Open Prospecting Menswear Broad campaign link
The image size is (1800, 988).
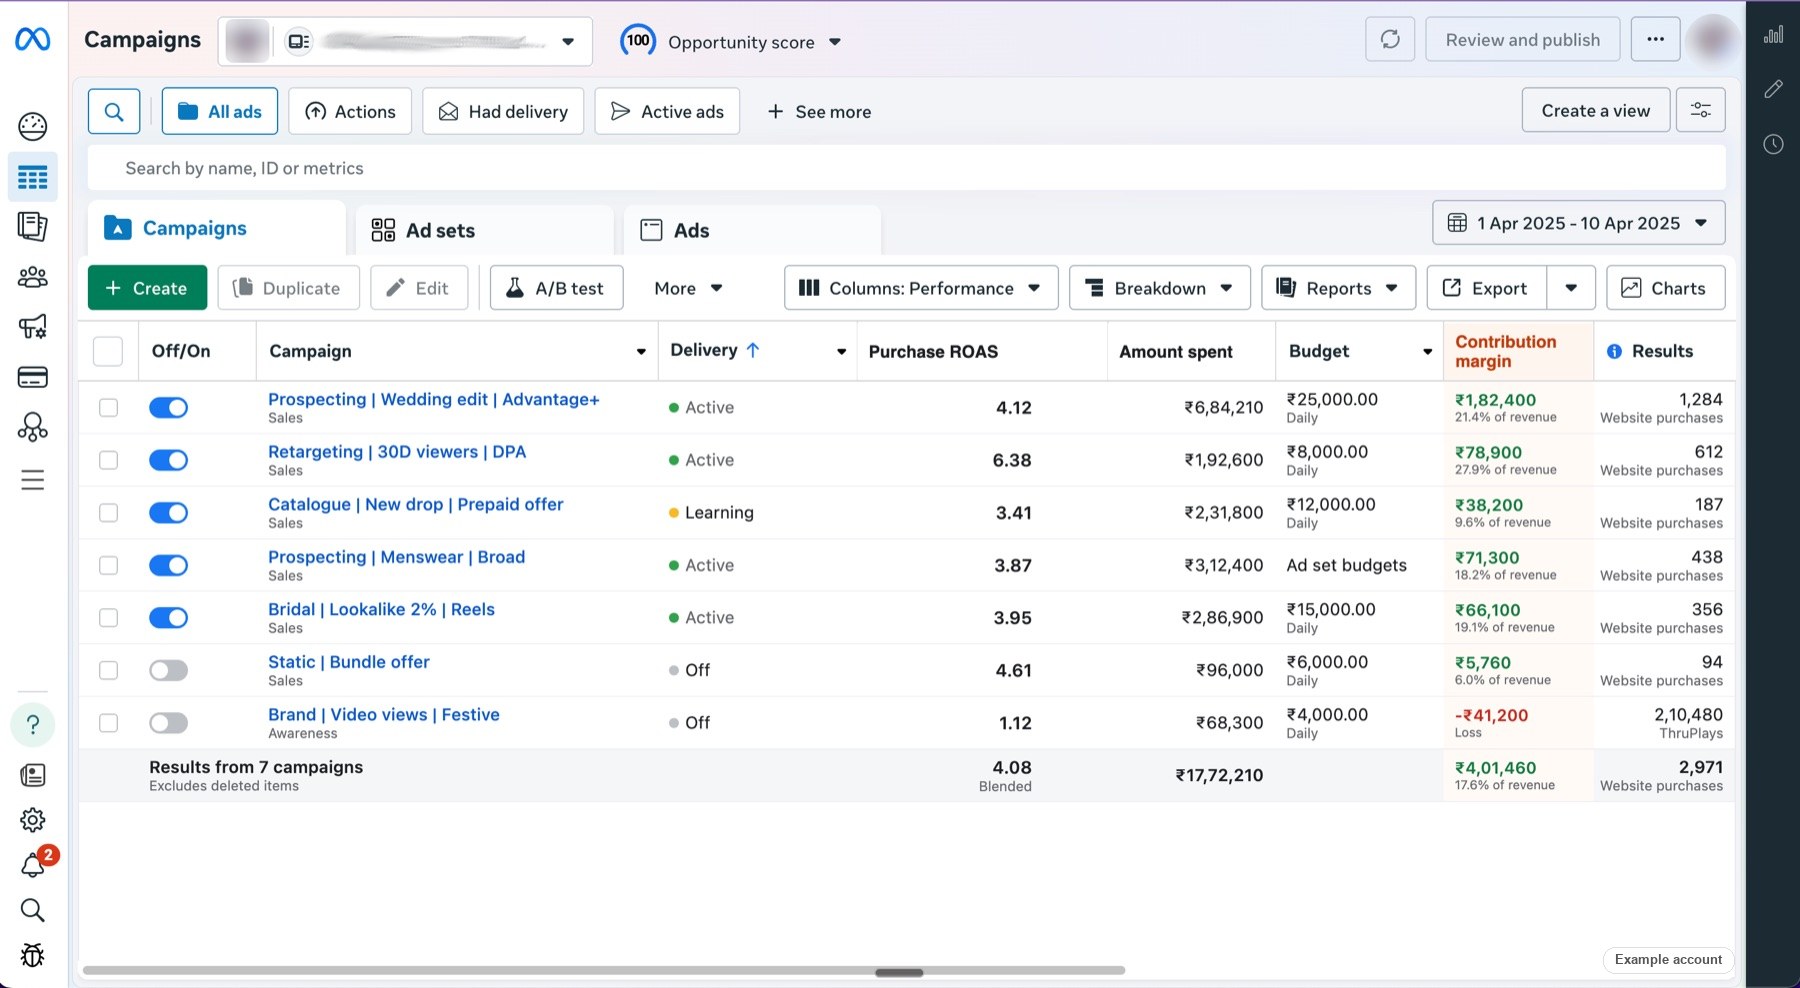tap(396, 557)
